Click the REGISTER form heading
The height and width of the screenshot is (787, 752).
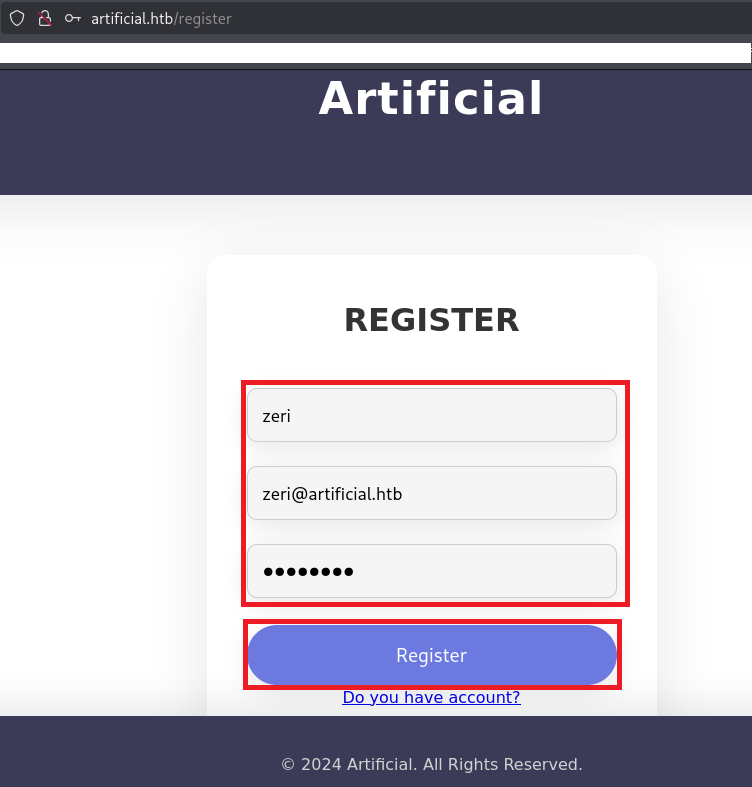(x=431, y=320)
